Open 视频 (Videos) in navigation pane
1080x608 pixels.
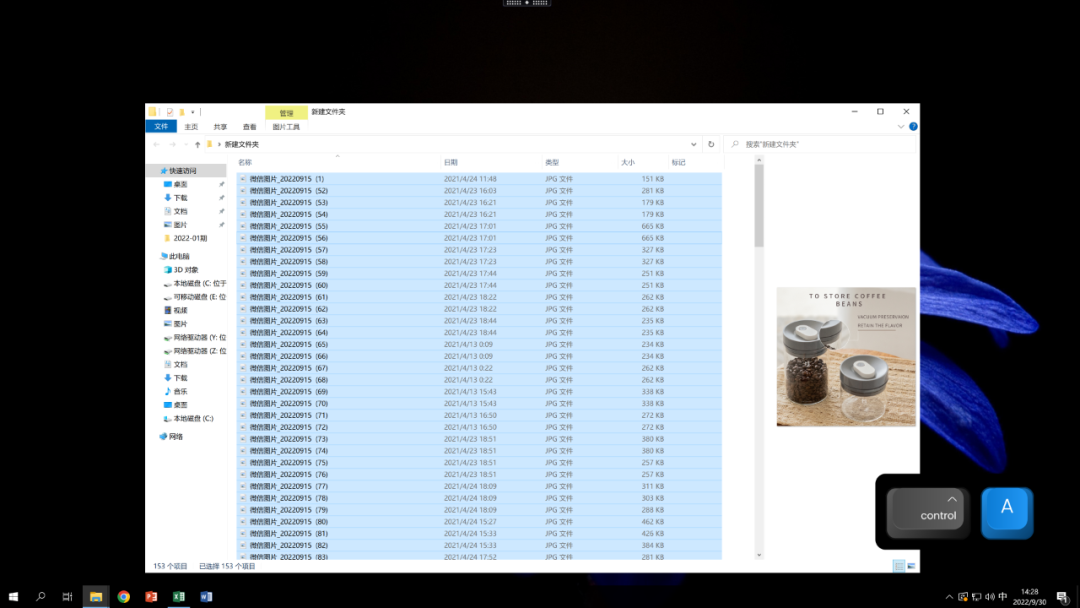(180, 311)
